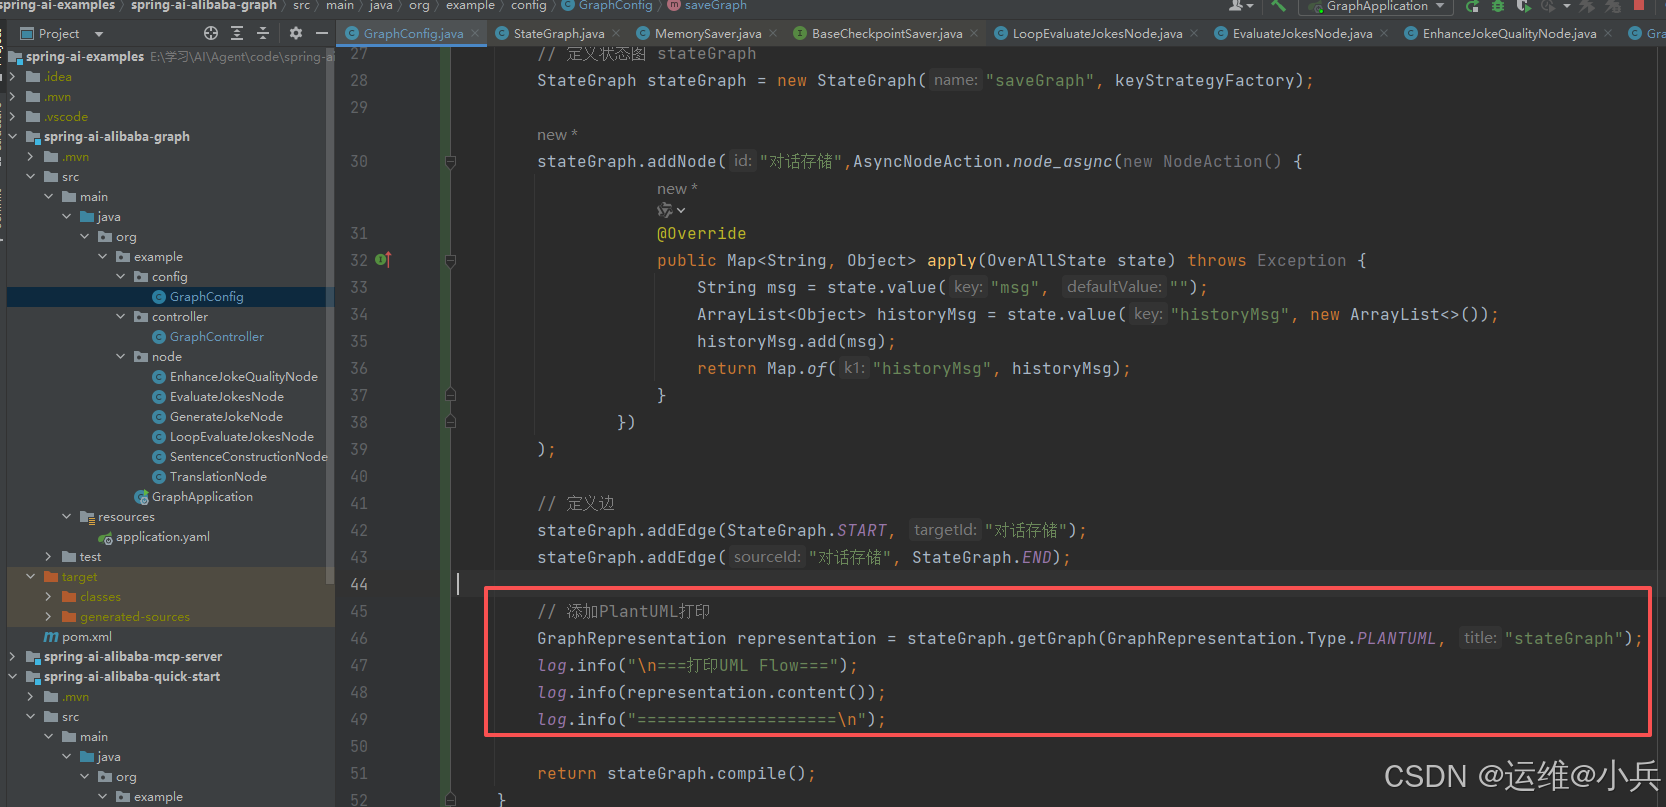Screen dimensions: 1666x807
Task: Click the Expand All icon in Project panel
Action: coord(237,33)
